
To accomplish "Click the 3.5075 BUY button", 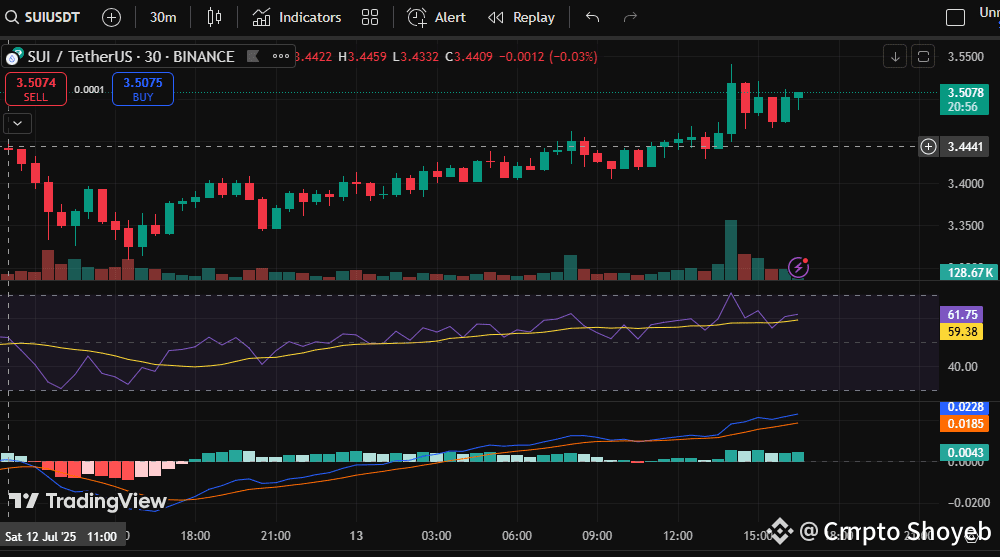I will (143, 89).
